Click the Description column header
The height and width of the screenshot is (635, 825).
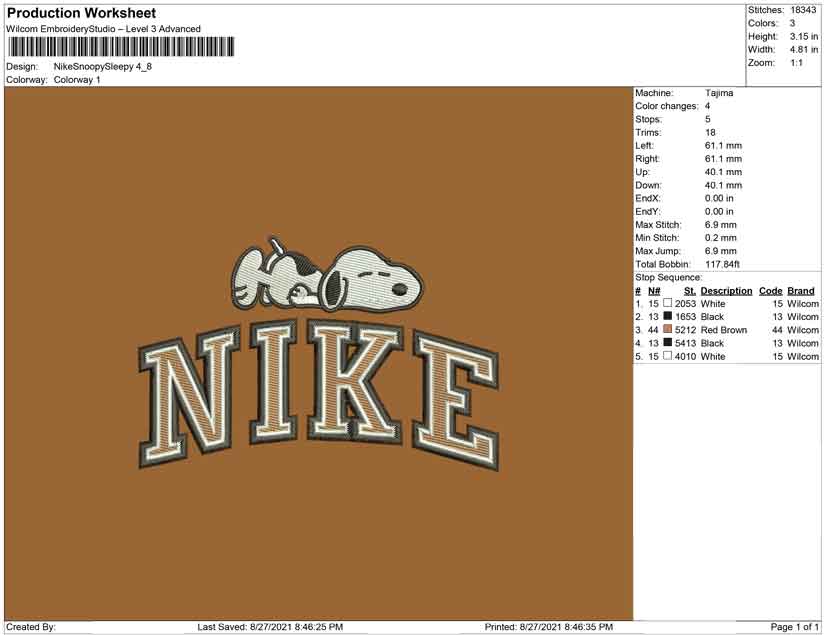726,291
